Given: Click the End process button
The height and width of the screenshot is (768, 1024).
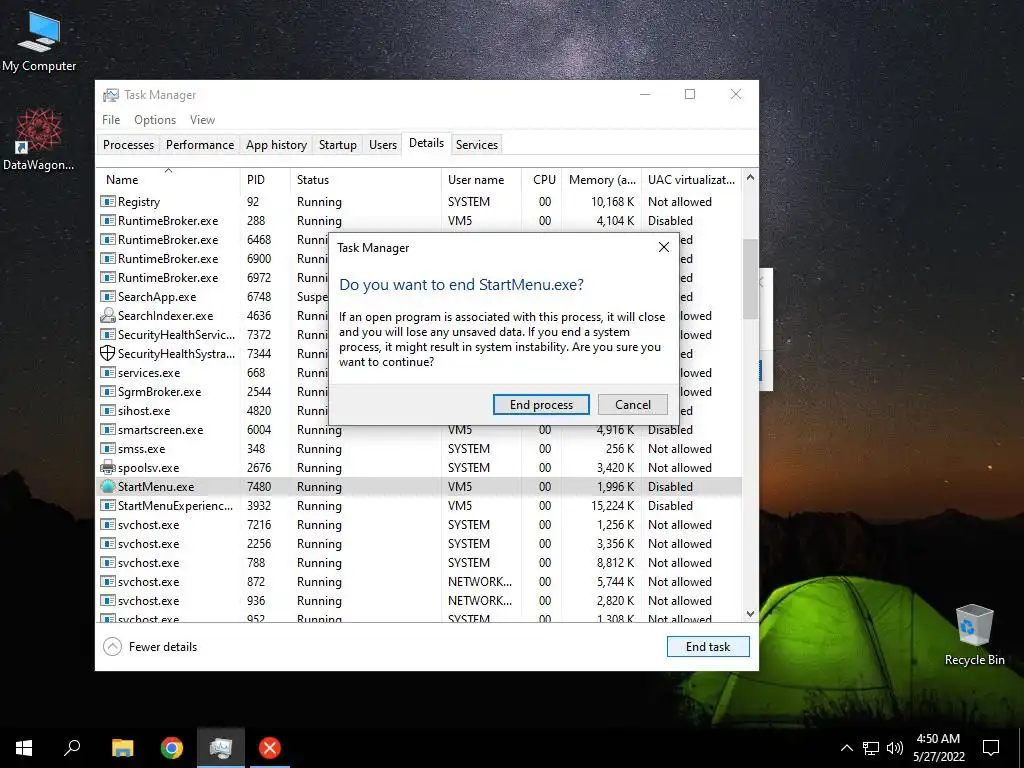Looking at the screenshot, I should tap(541, 404).
